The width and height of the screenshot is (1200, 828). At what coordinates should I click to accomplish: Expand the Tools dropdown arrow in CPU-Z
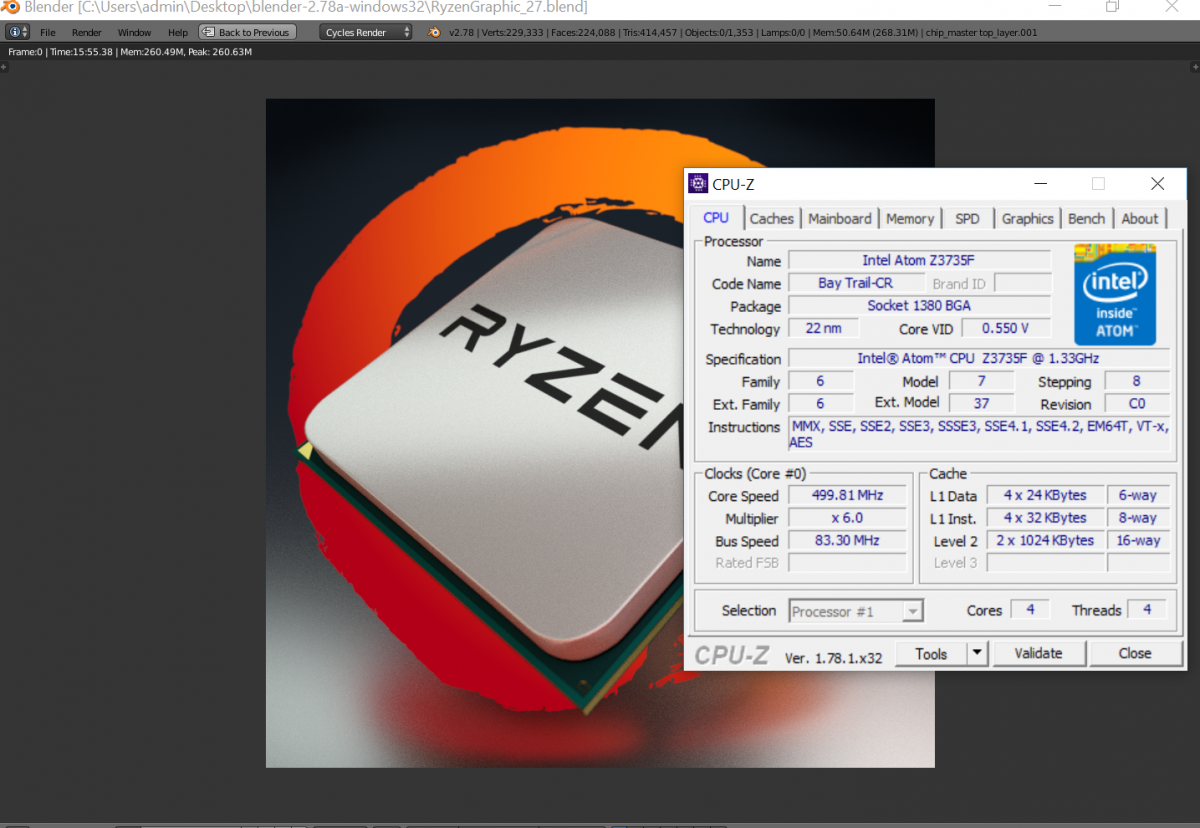pyautogui.click(x=978, y=653)
